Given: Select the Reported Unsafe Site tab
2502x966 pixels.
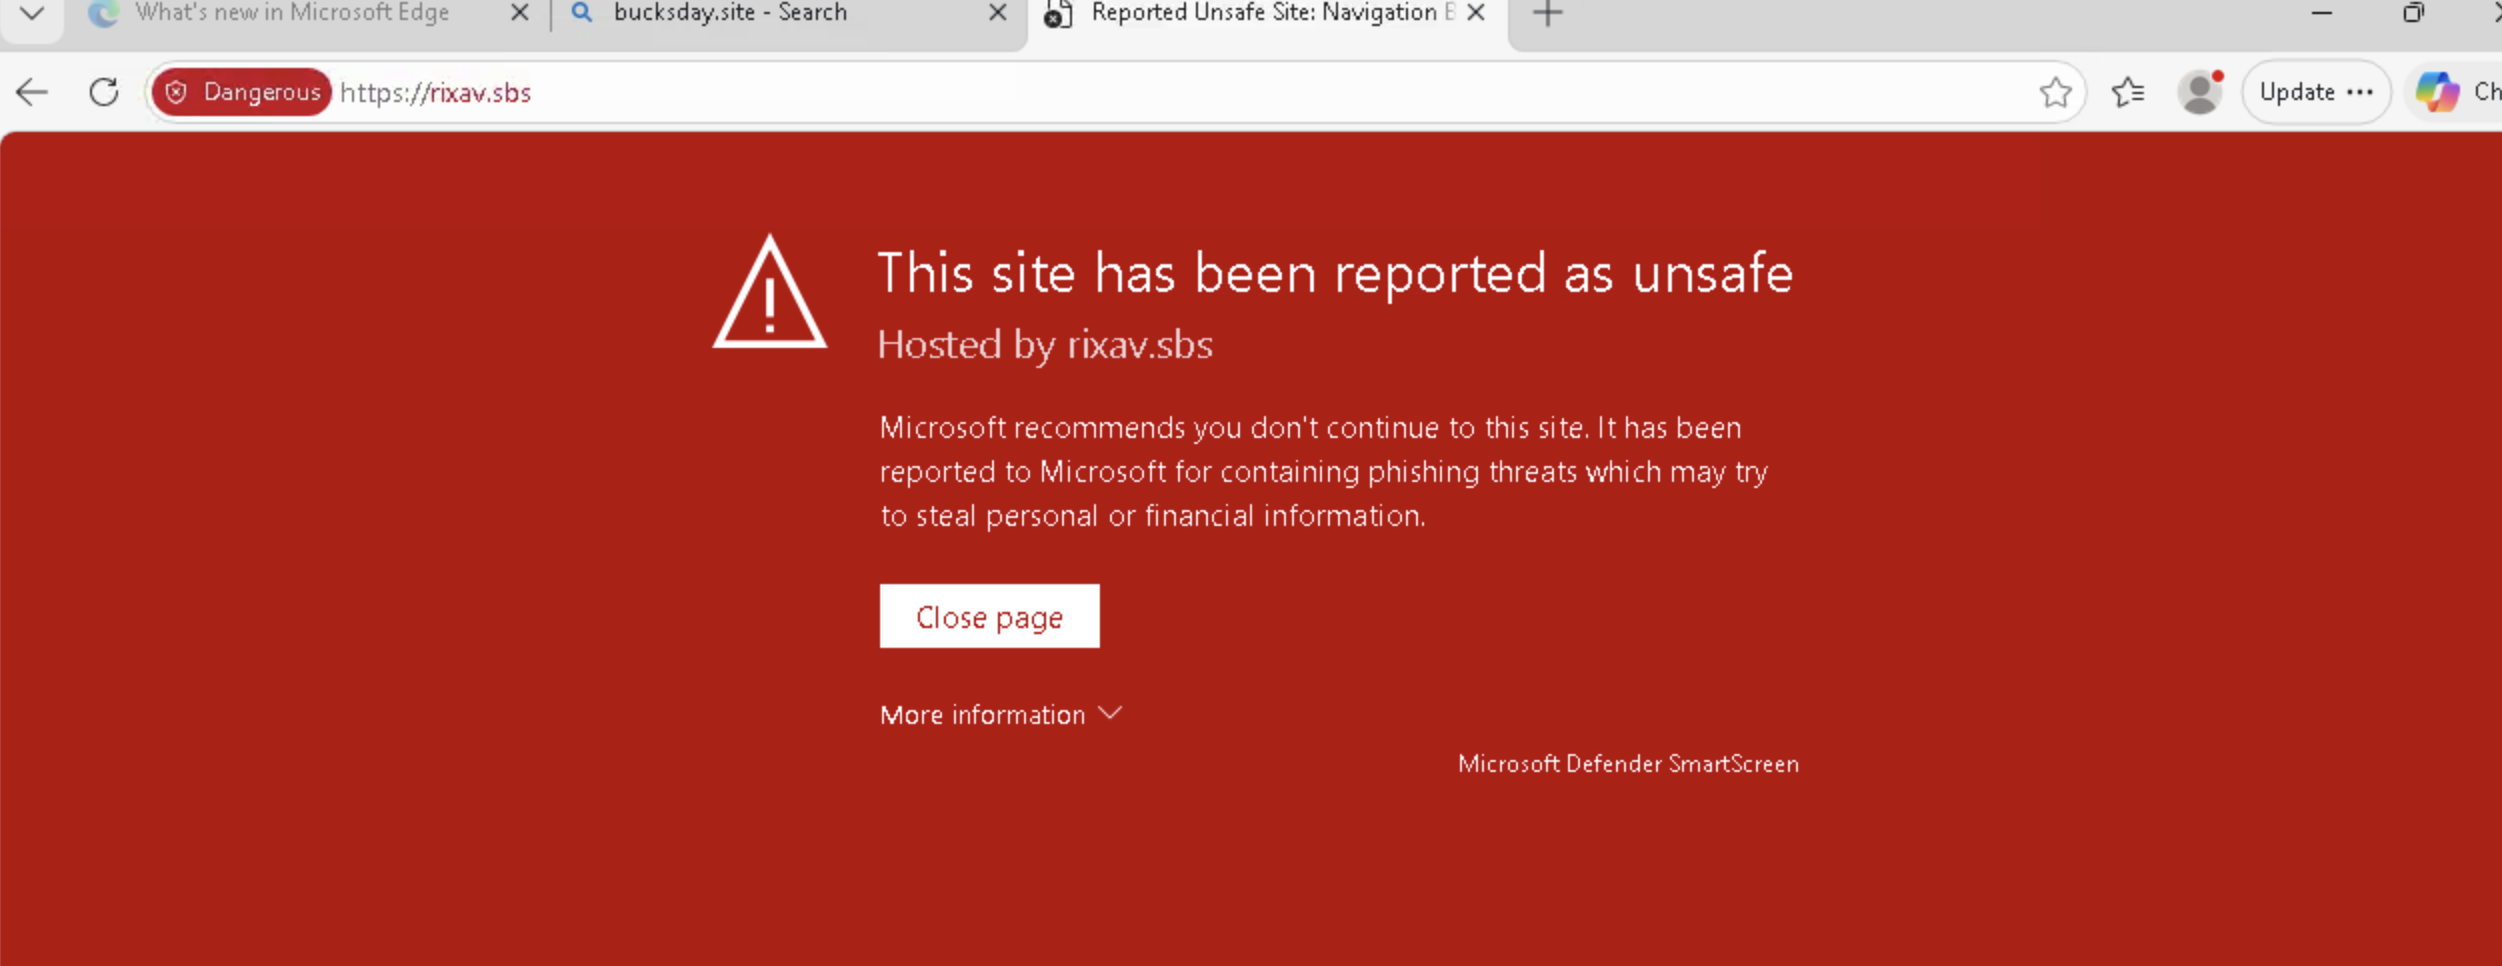Looking at the screenshot, I should coord(1264,14).
